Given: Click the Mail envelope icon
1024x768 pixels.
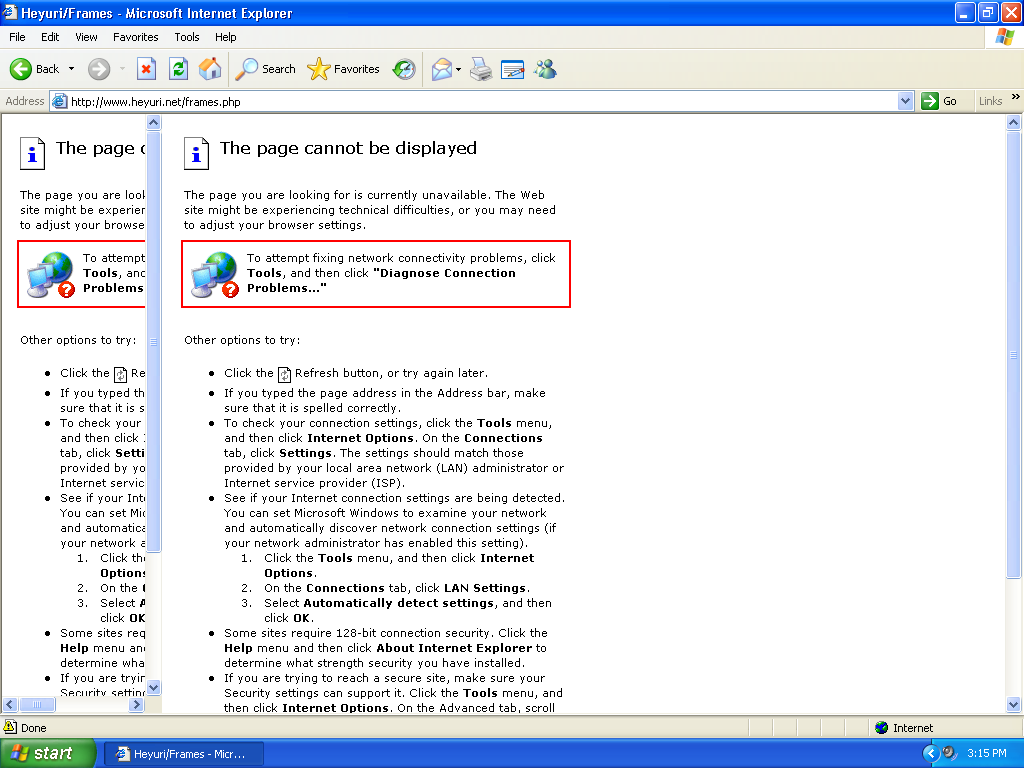Looking at the screenshot, I should (x=442, y=69).
